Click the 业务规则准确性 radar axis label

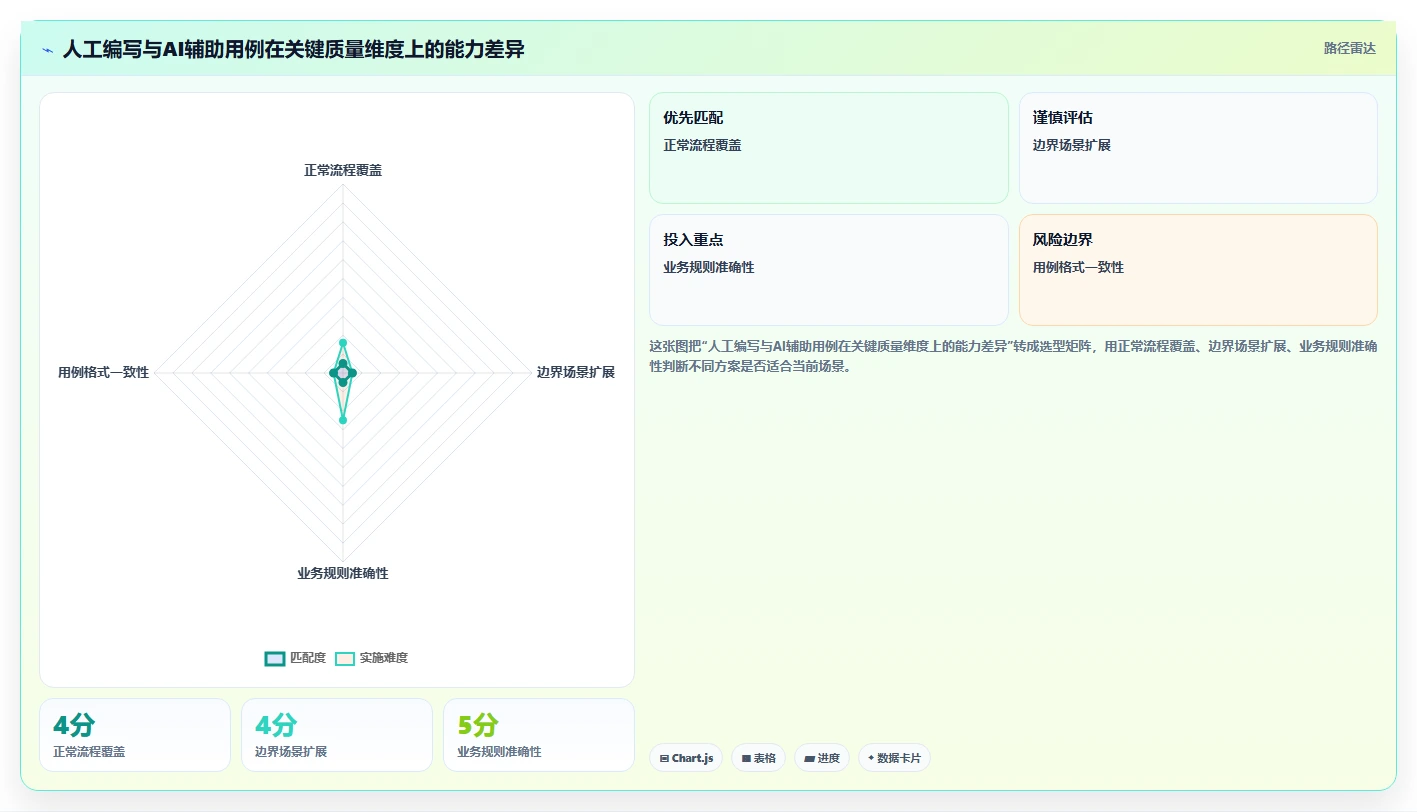[343, 573]
